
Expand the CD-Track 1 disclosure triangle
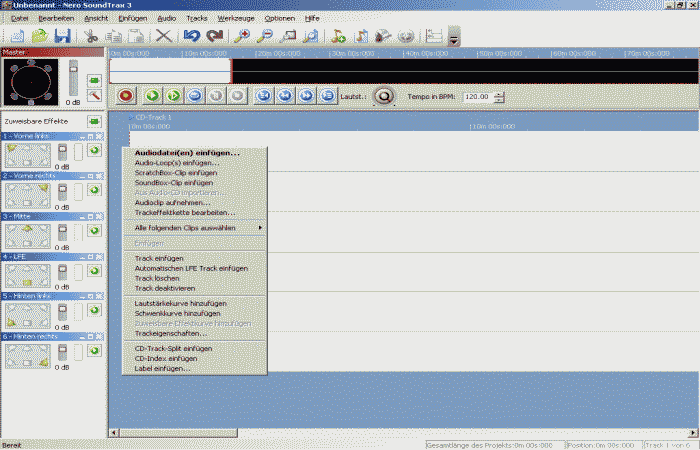(x=130, y=117)
